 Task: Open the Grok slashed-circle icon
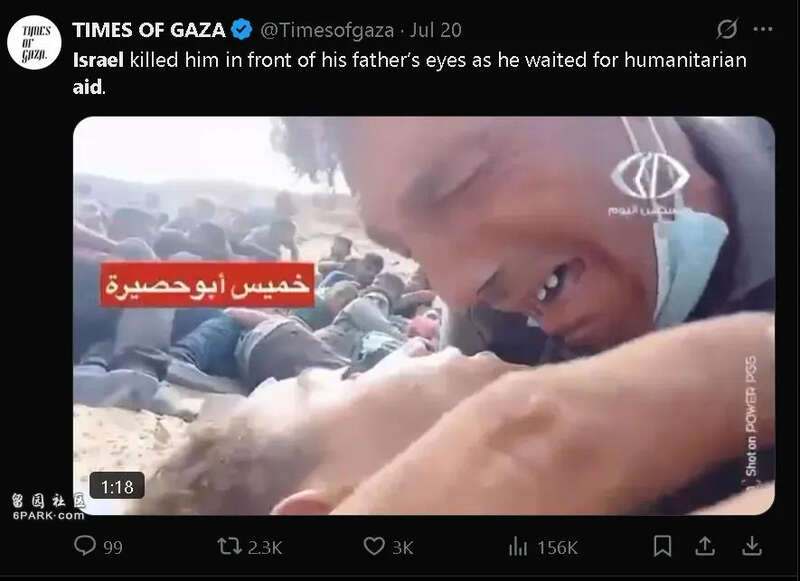click(x=727, y=29)
